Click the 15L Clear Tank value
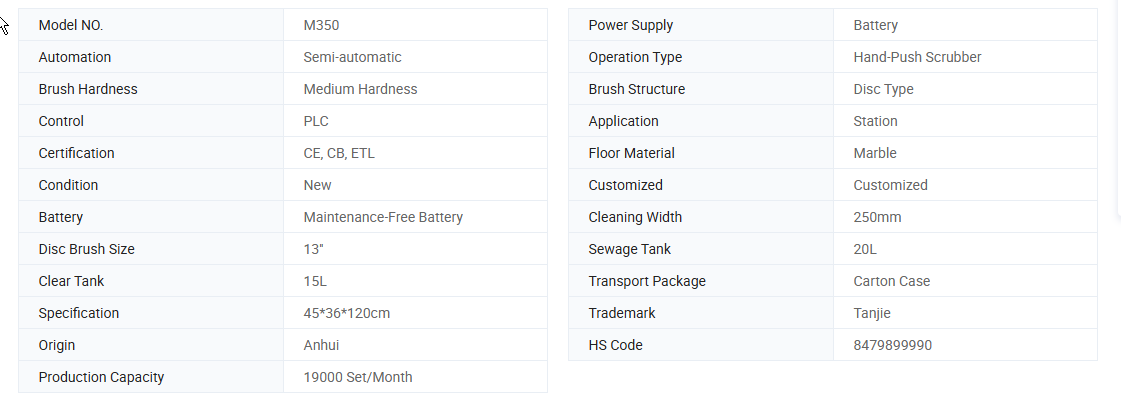 [x=316, y=281]
